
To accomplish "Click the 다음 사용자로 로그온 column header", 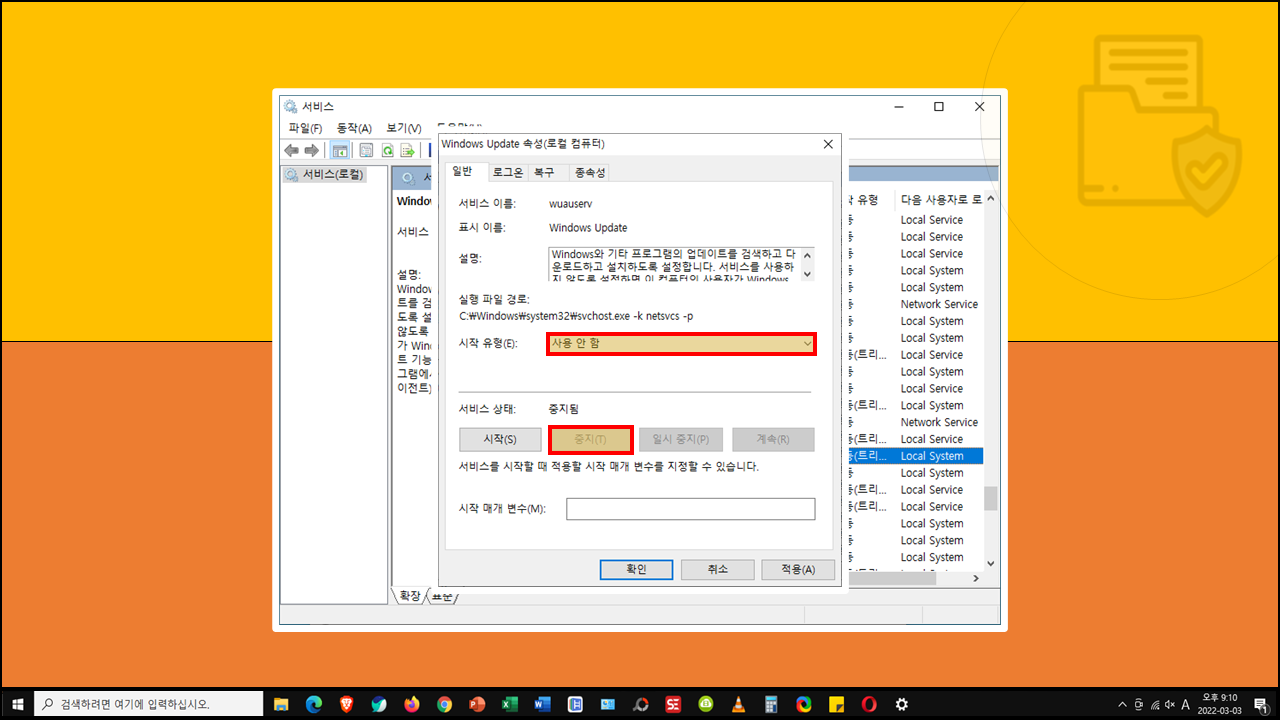I will pos(940,199).
